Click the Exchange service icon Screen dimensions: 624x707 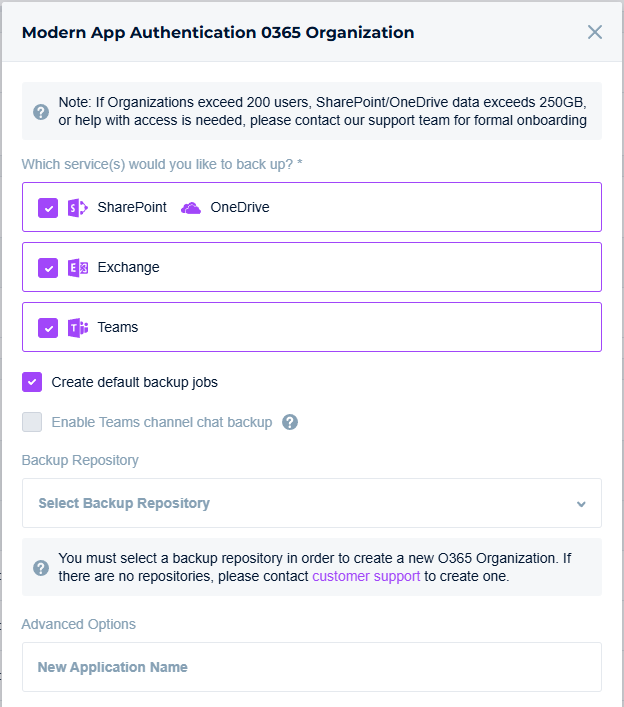pyautogui.click(x=77, y=268)
